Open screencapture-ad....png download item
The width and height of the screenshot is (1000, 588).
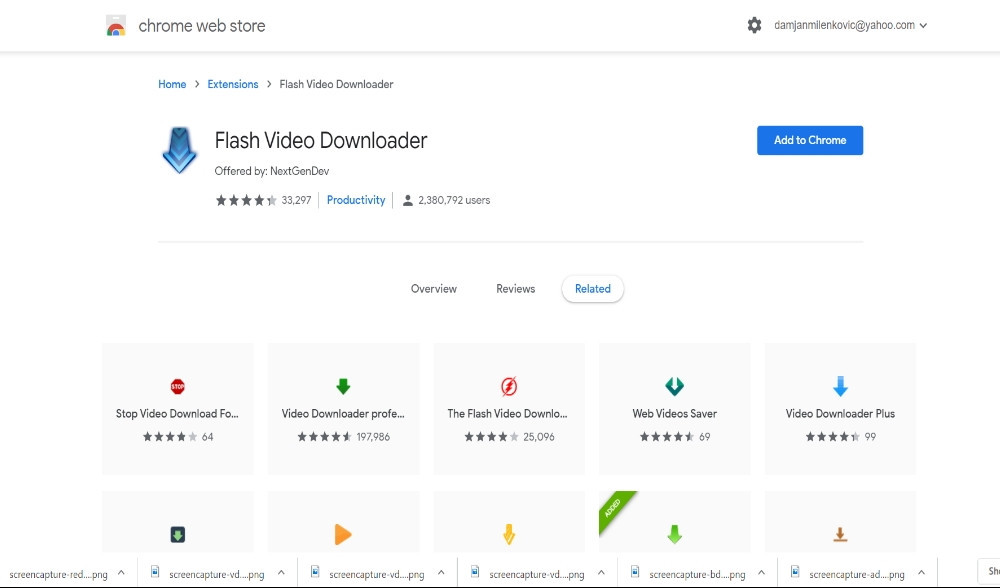[x=857, y=574]
